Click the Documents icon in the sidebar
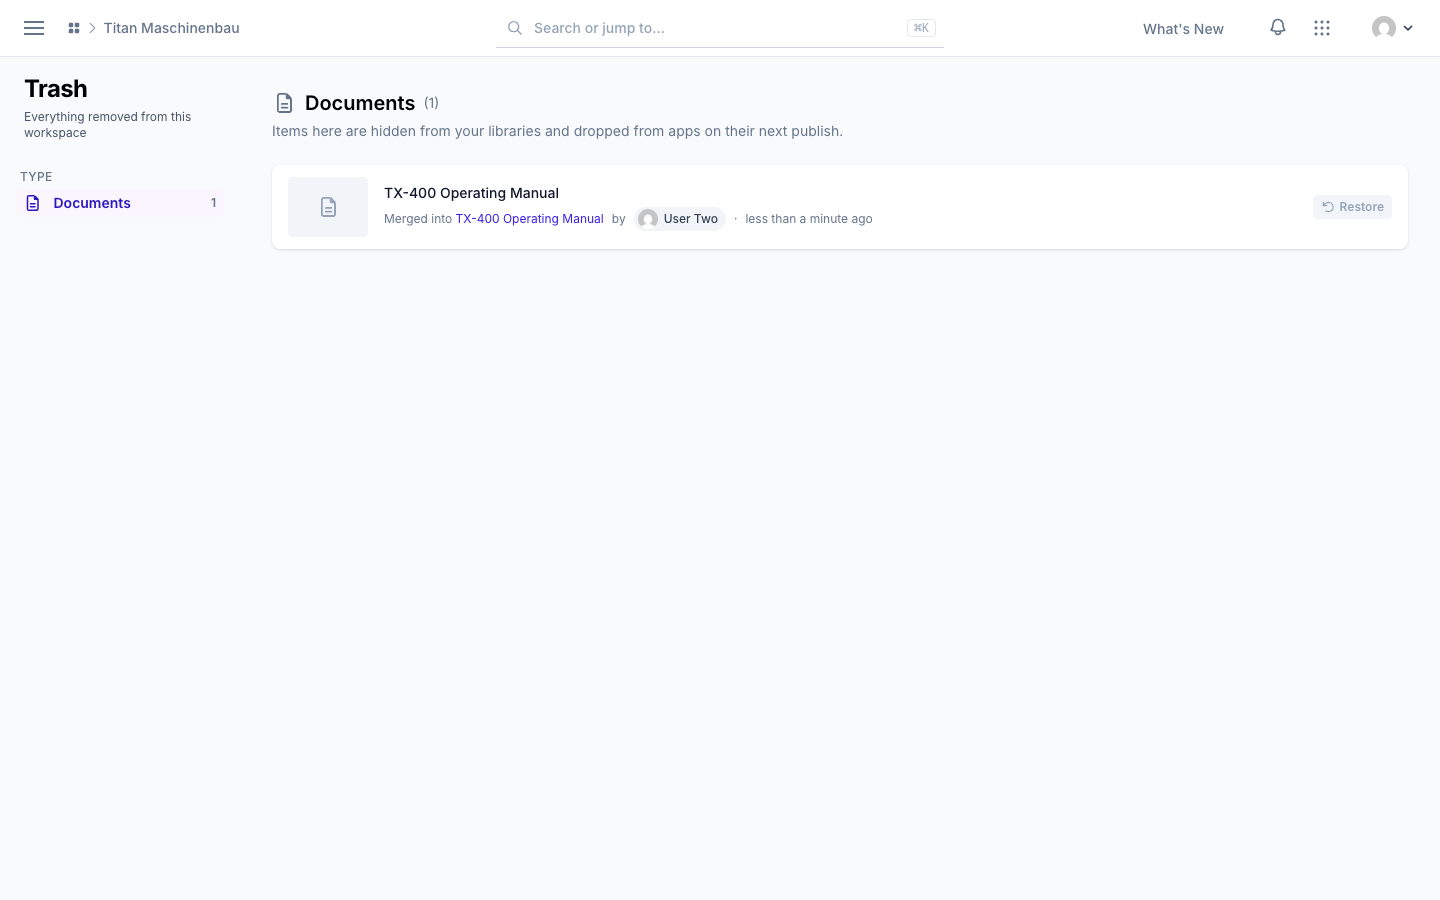The width and height of the screenshot is (1440, 900). click(x=33, y=203)
